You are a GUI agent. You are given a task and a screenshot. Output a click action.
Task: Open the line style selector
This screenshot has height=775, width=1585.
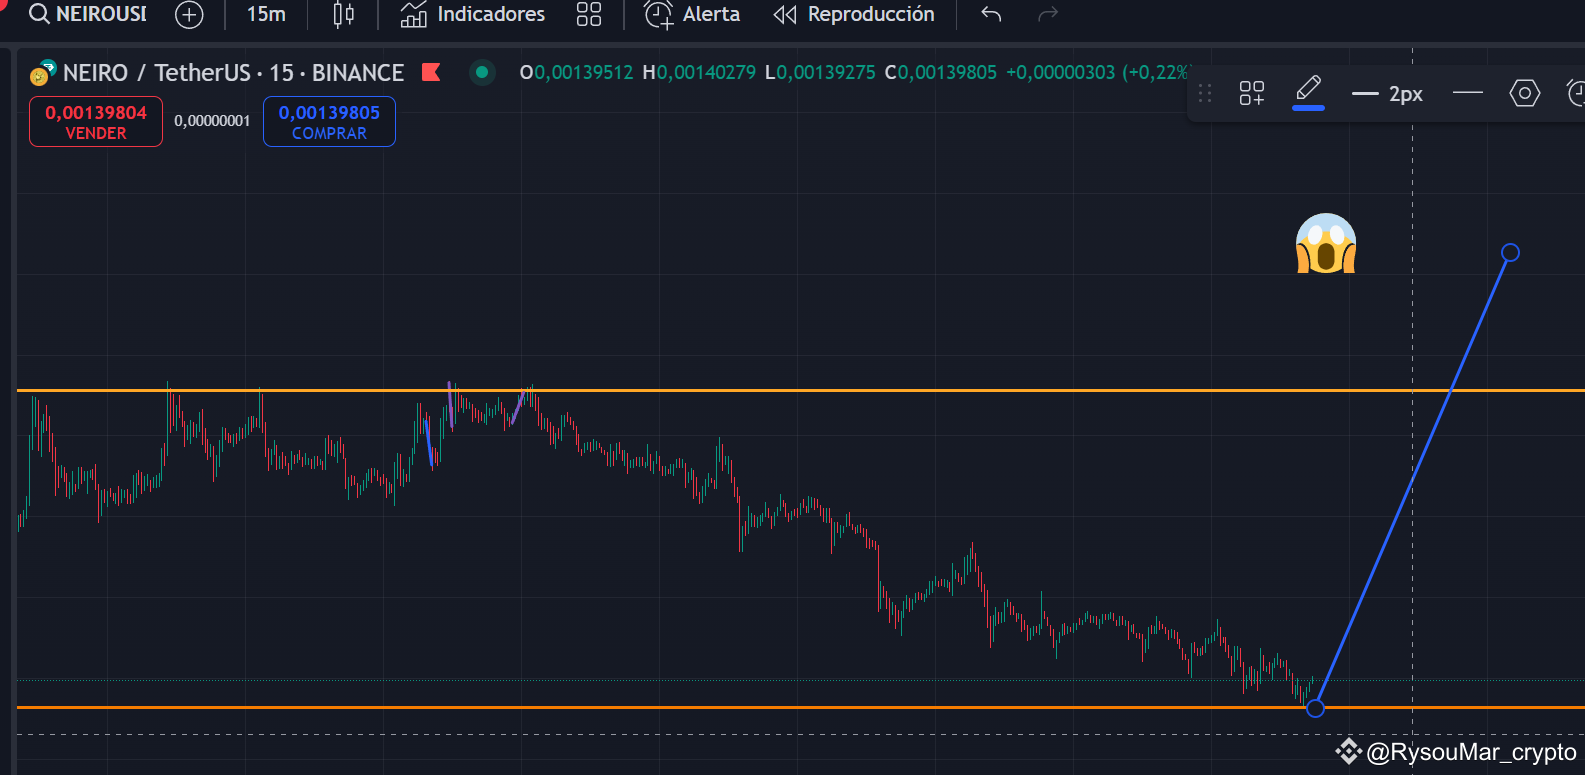pyautogui.click(x=1468, y=93)
